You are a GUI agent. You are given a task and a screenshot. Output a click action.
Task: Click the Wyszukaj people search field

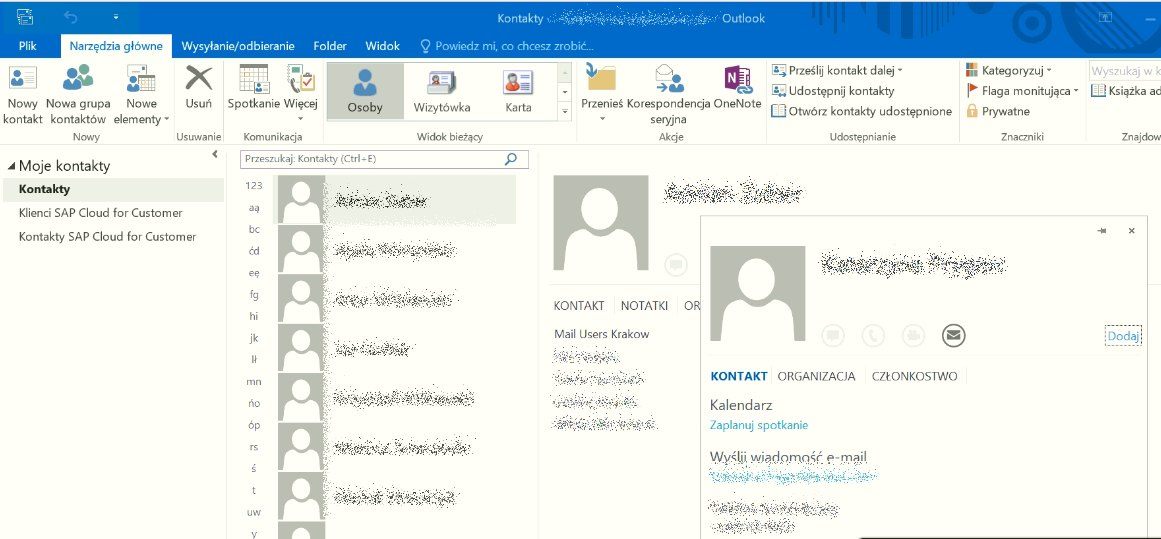tap(1124, 71)
